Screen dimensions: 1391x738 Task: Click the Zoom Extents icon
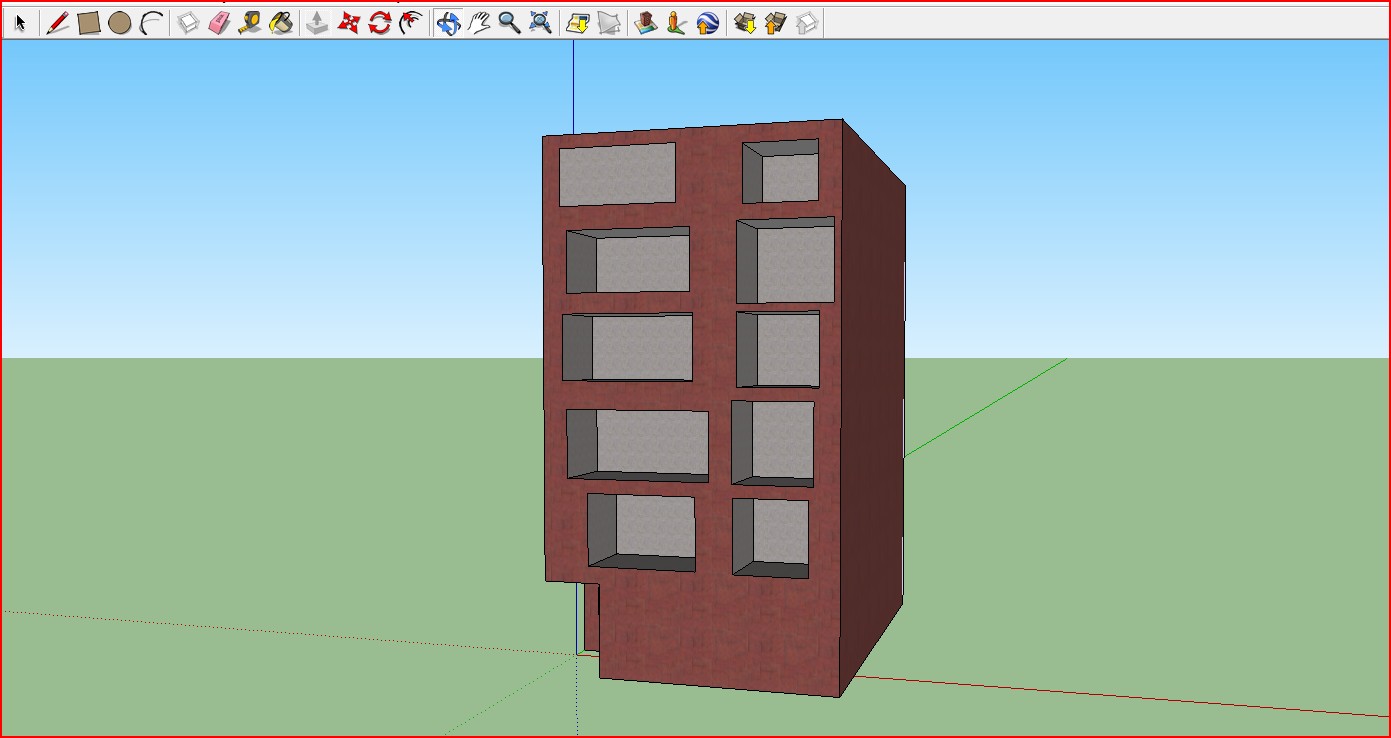540,23
